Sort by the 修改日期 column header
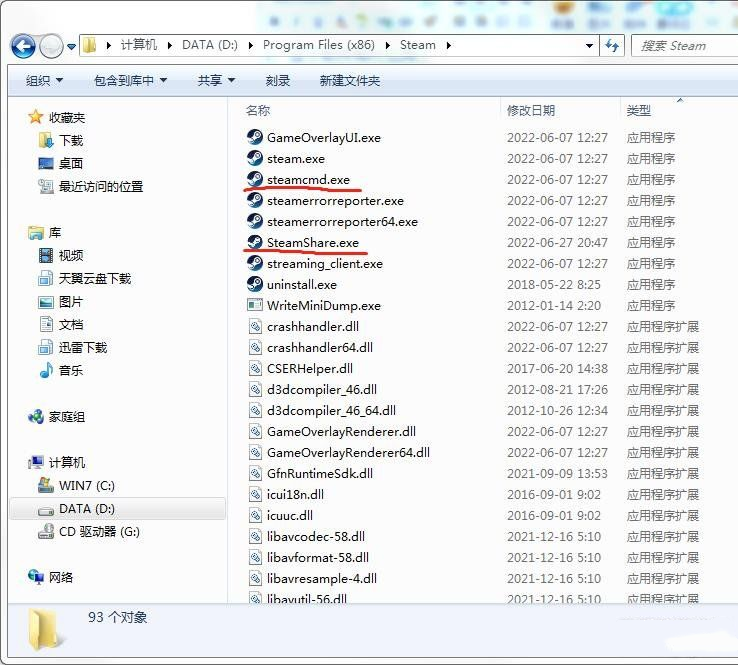738x665 pixels. 530,111
